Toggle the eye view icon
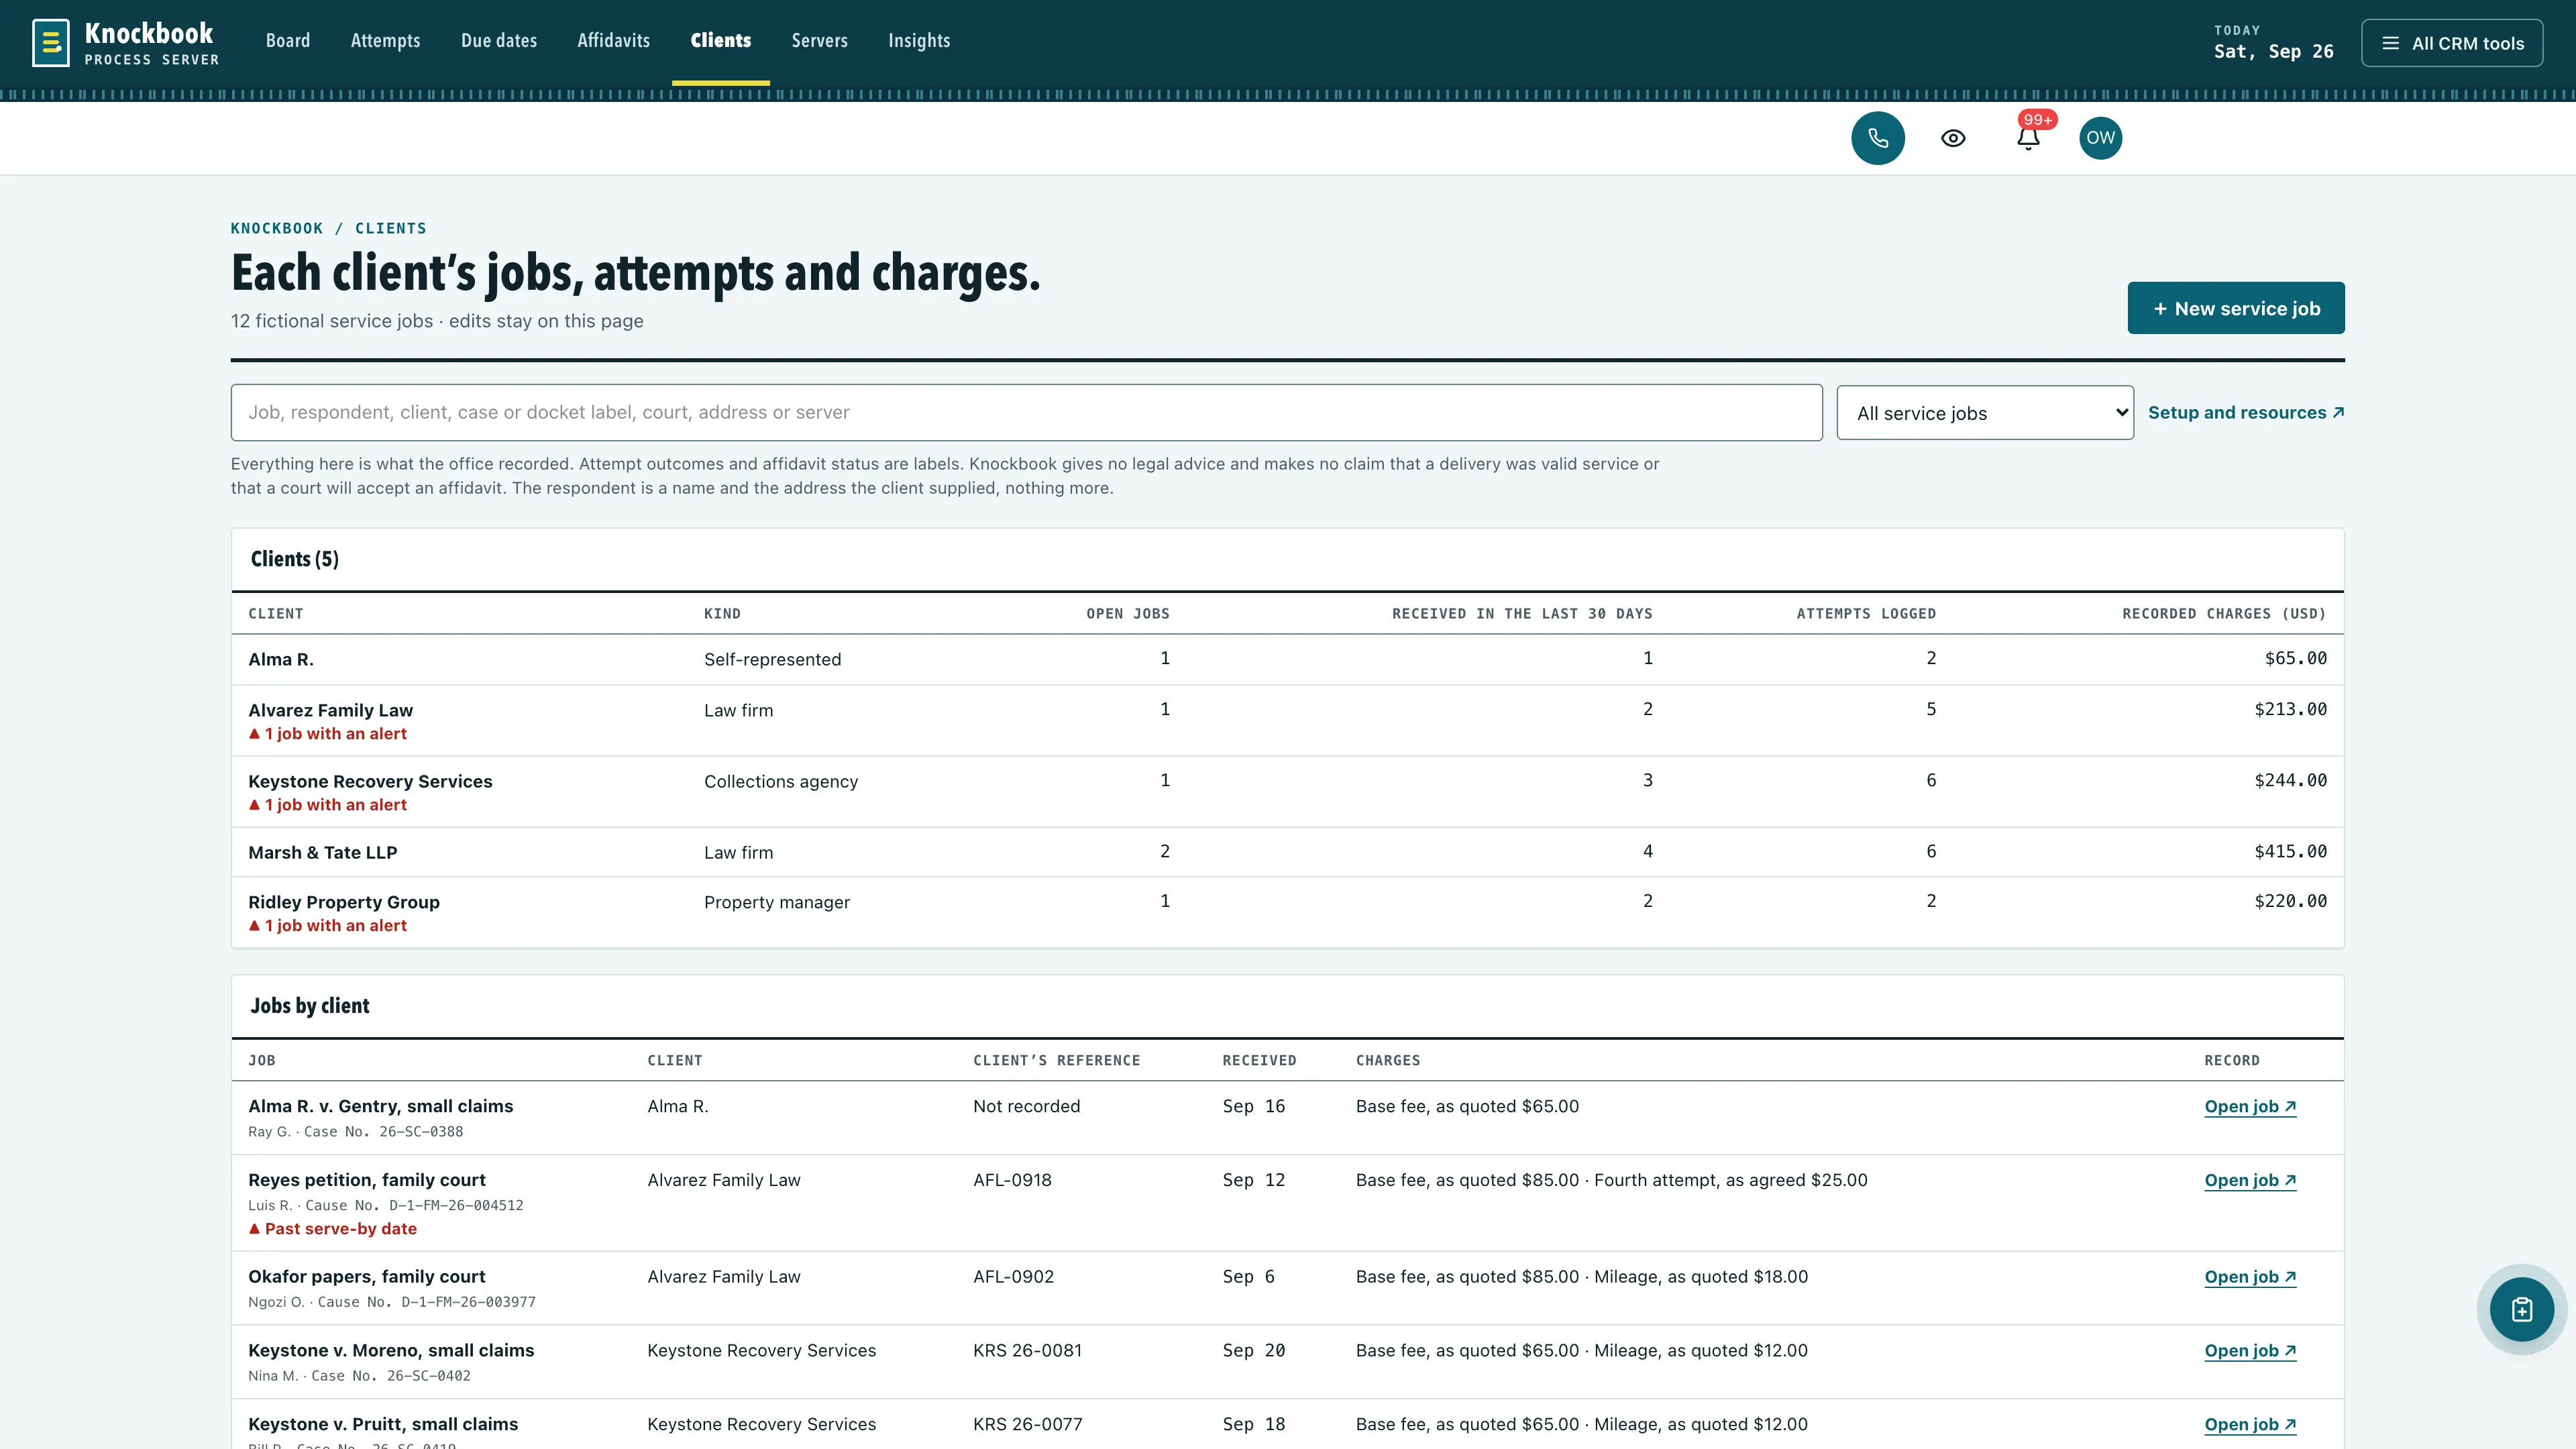The width and height of the screenshot is (2576, 1449). click(x=1953, y=138)
